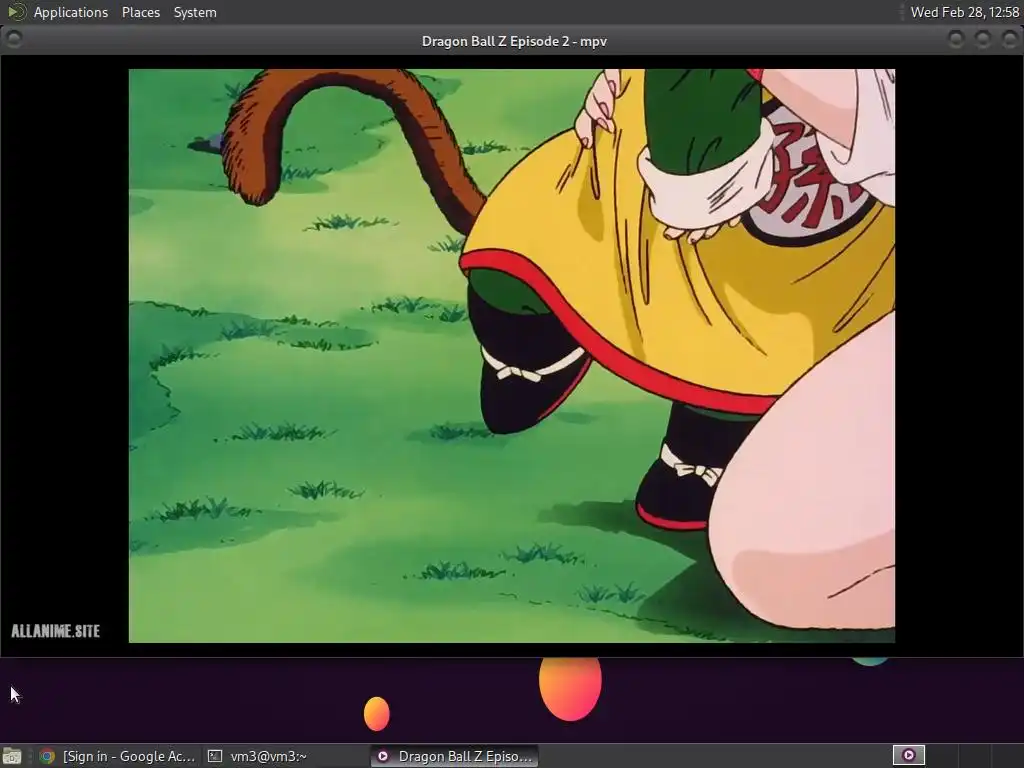The image size is (1024, 768).
Task: Open the Applications menu
Action: tap(71, 12)
